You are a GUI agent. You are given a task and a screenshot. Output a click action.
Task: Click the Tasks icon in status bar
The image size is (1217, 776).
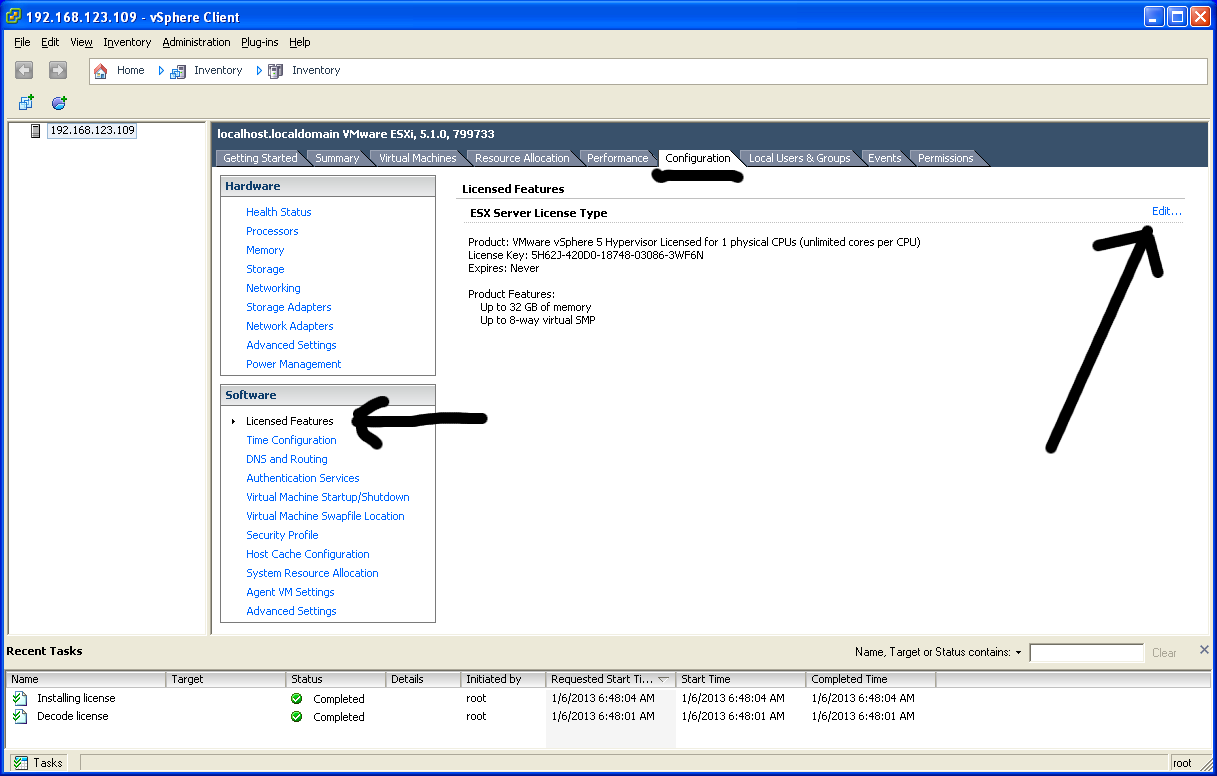[21, 763]
